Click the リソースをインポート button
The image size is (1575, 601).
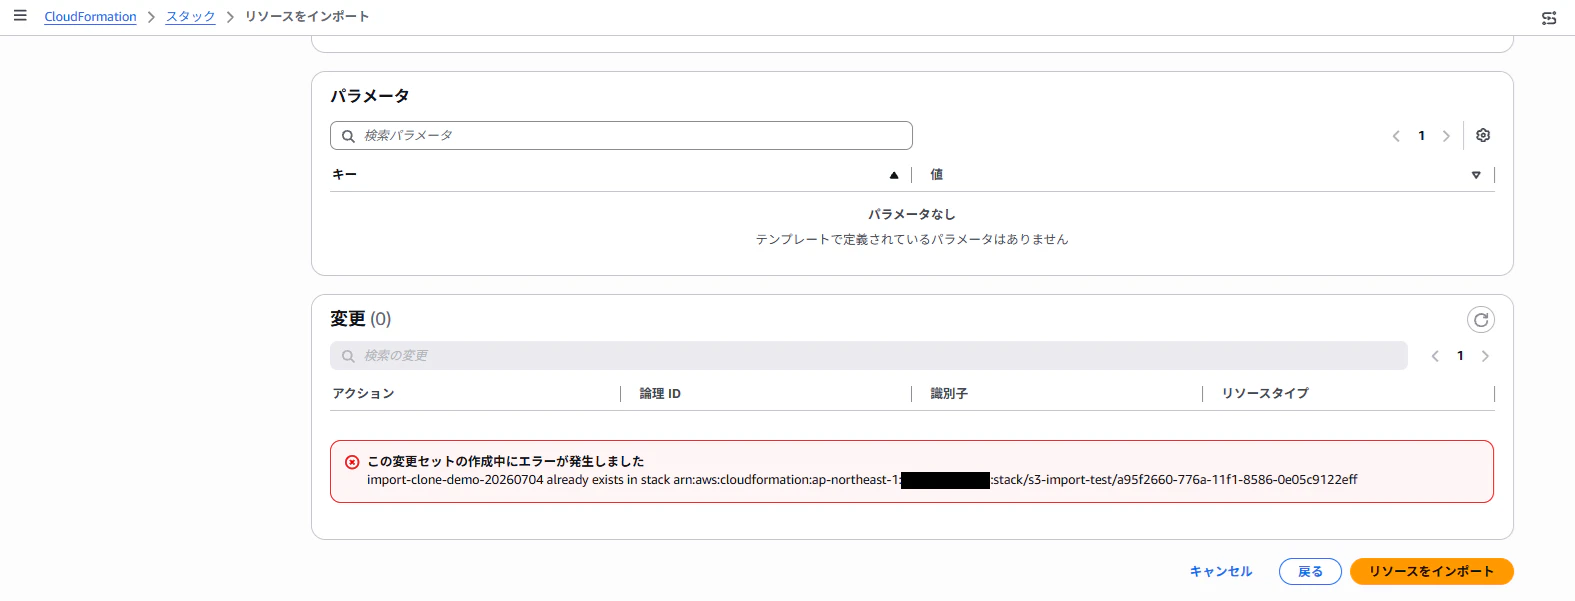pos(1432,572)
